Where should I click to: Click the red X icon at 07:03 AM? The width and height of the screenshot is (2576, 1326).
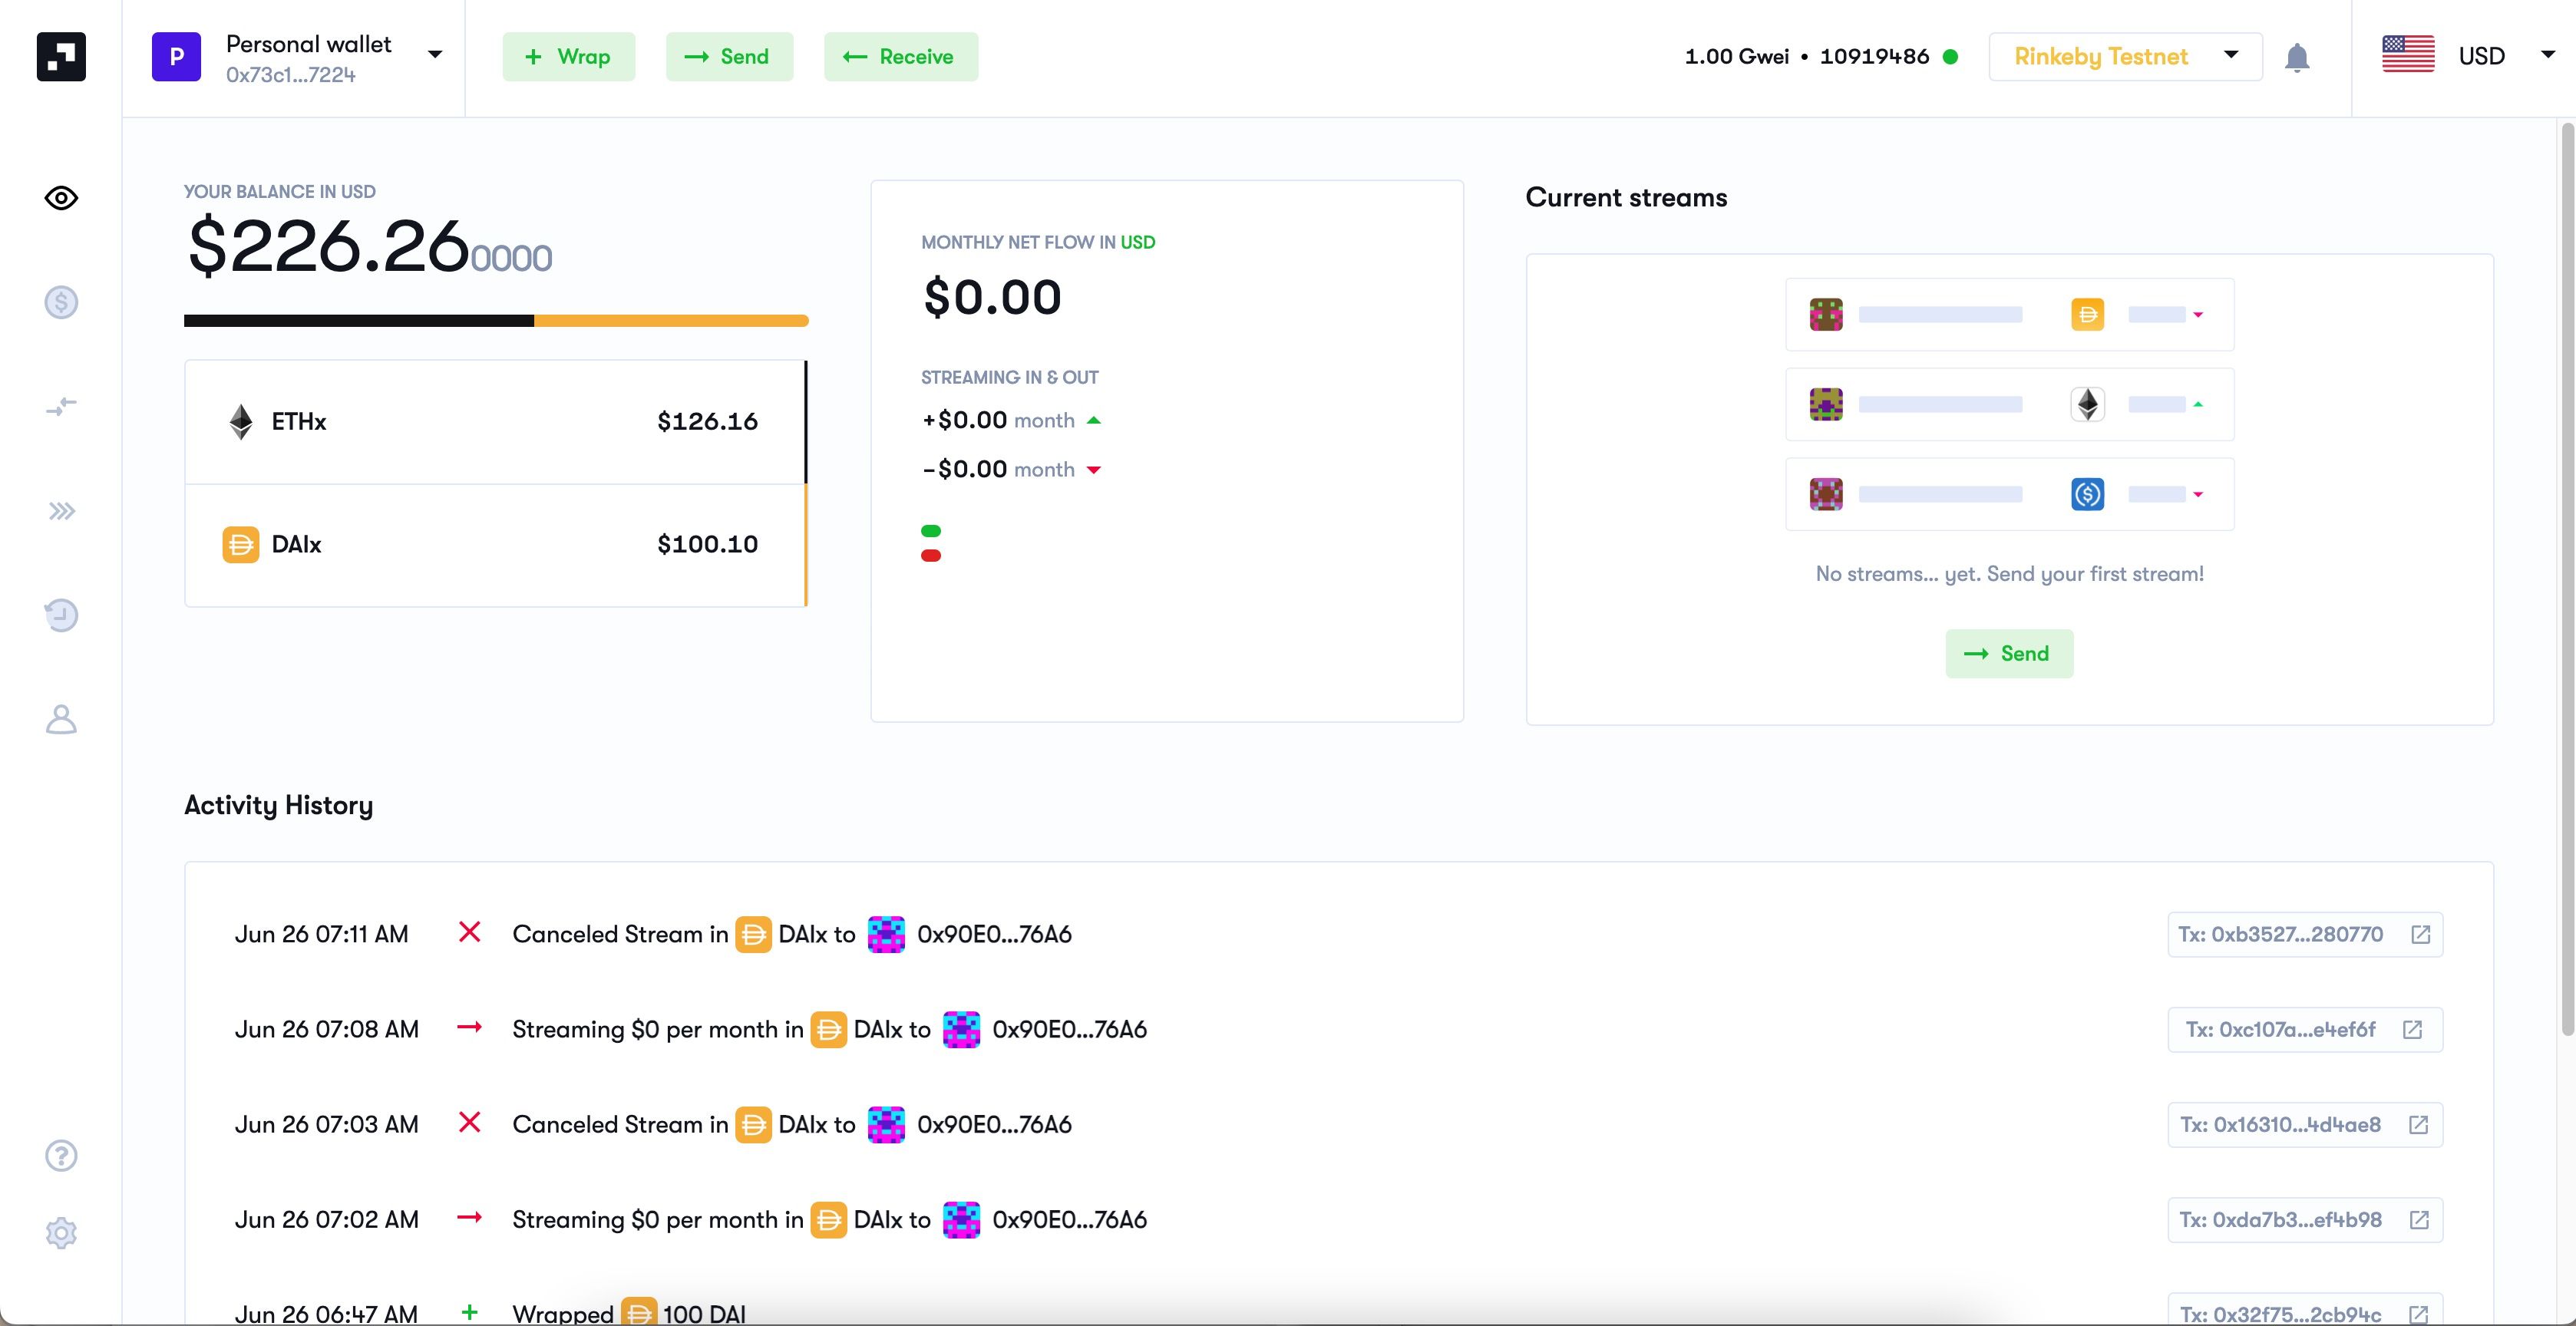(469, 1122)
